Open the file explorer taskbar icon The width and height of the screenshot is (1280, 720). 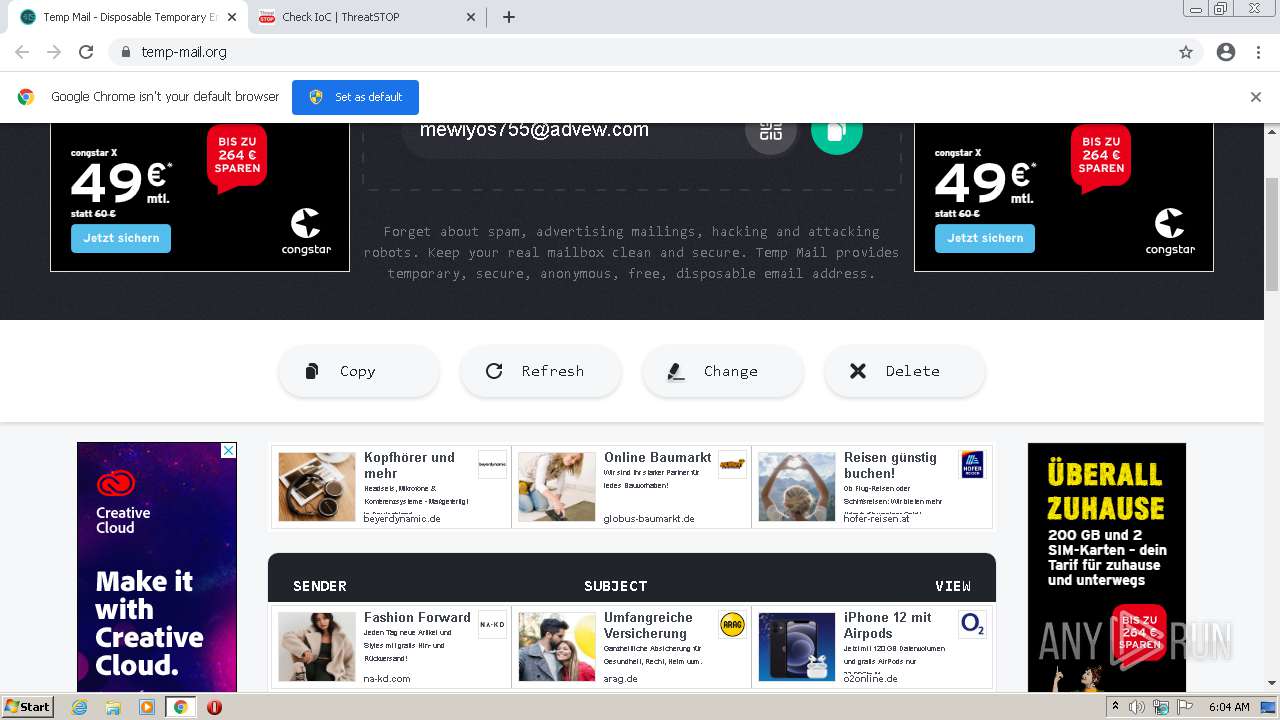(113, 707)
